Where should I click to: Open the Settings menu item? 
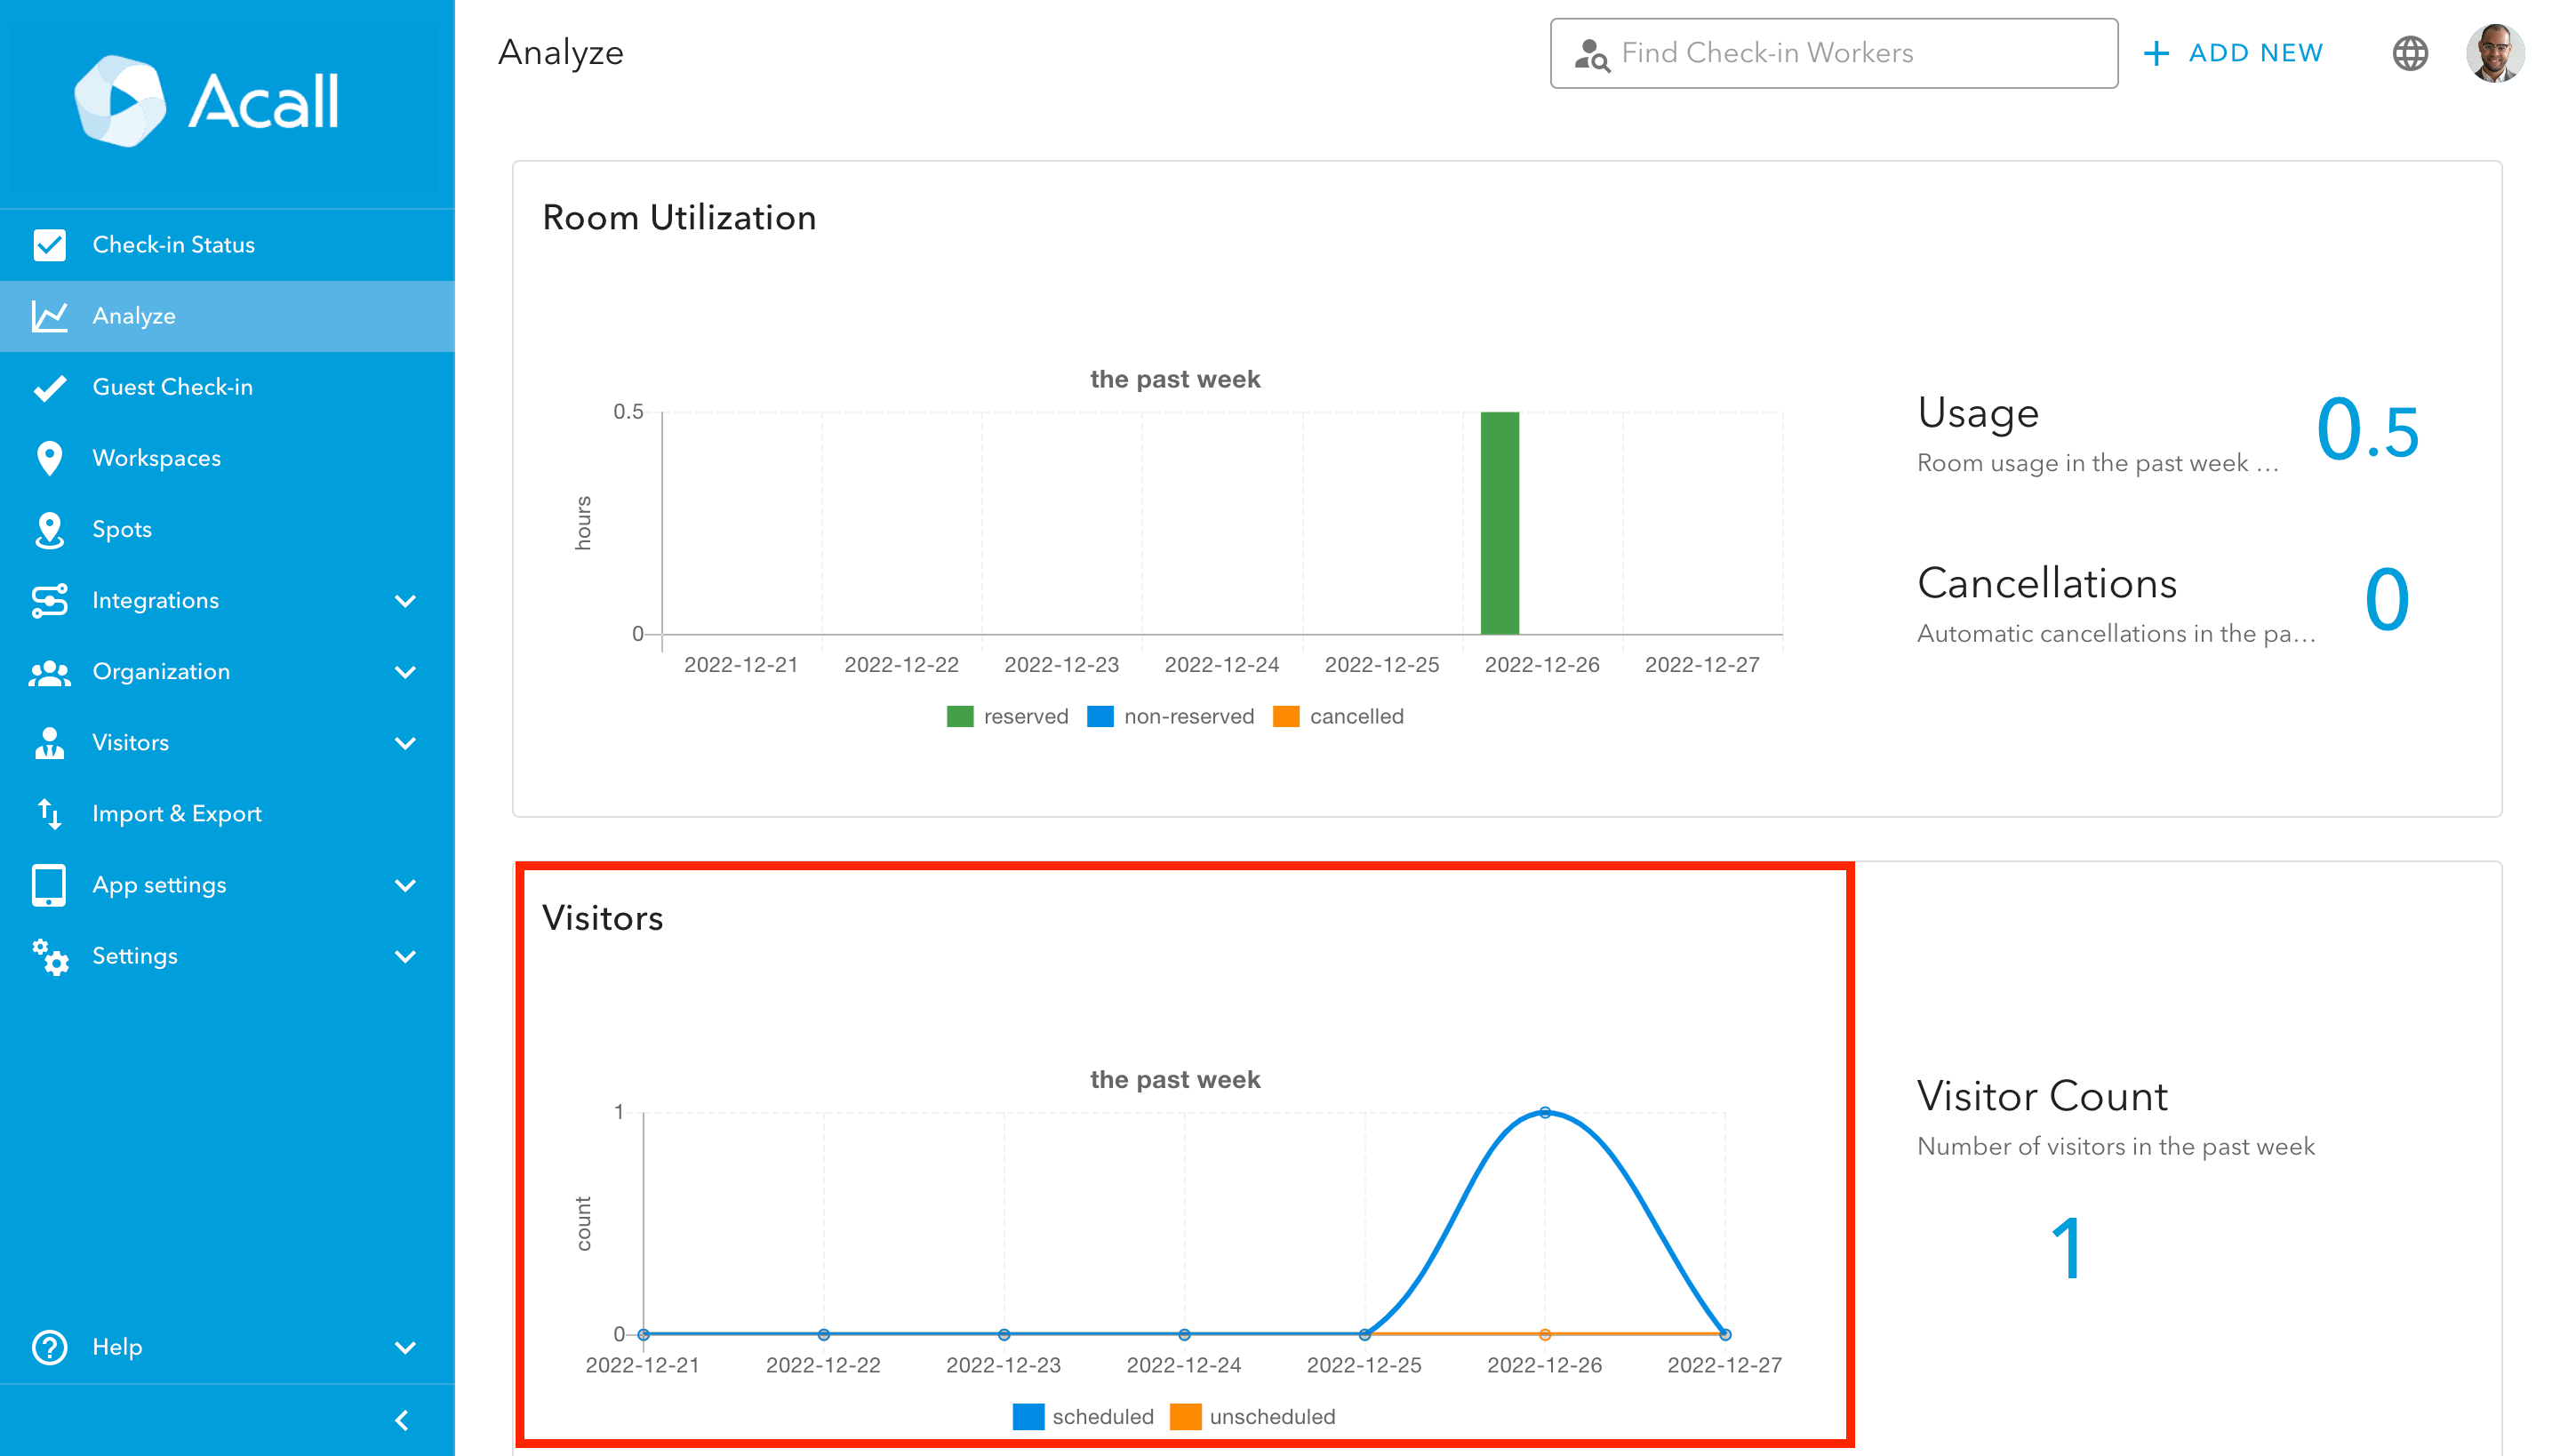point(135,956)
